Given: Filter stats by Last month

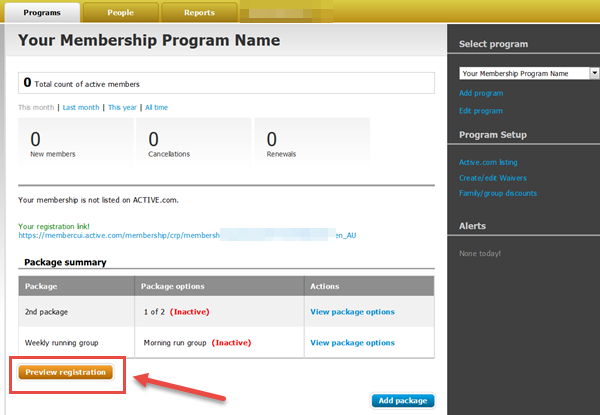Looking at the screenshot, I should coord(81,107).
